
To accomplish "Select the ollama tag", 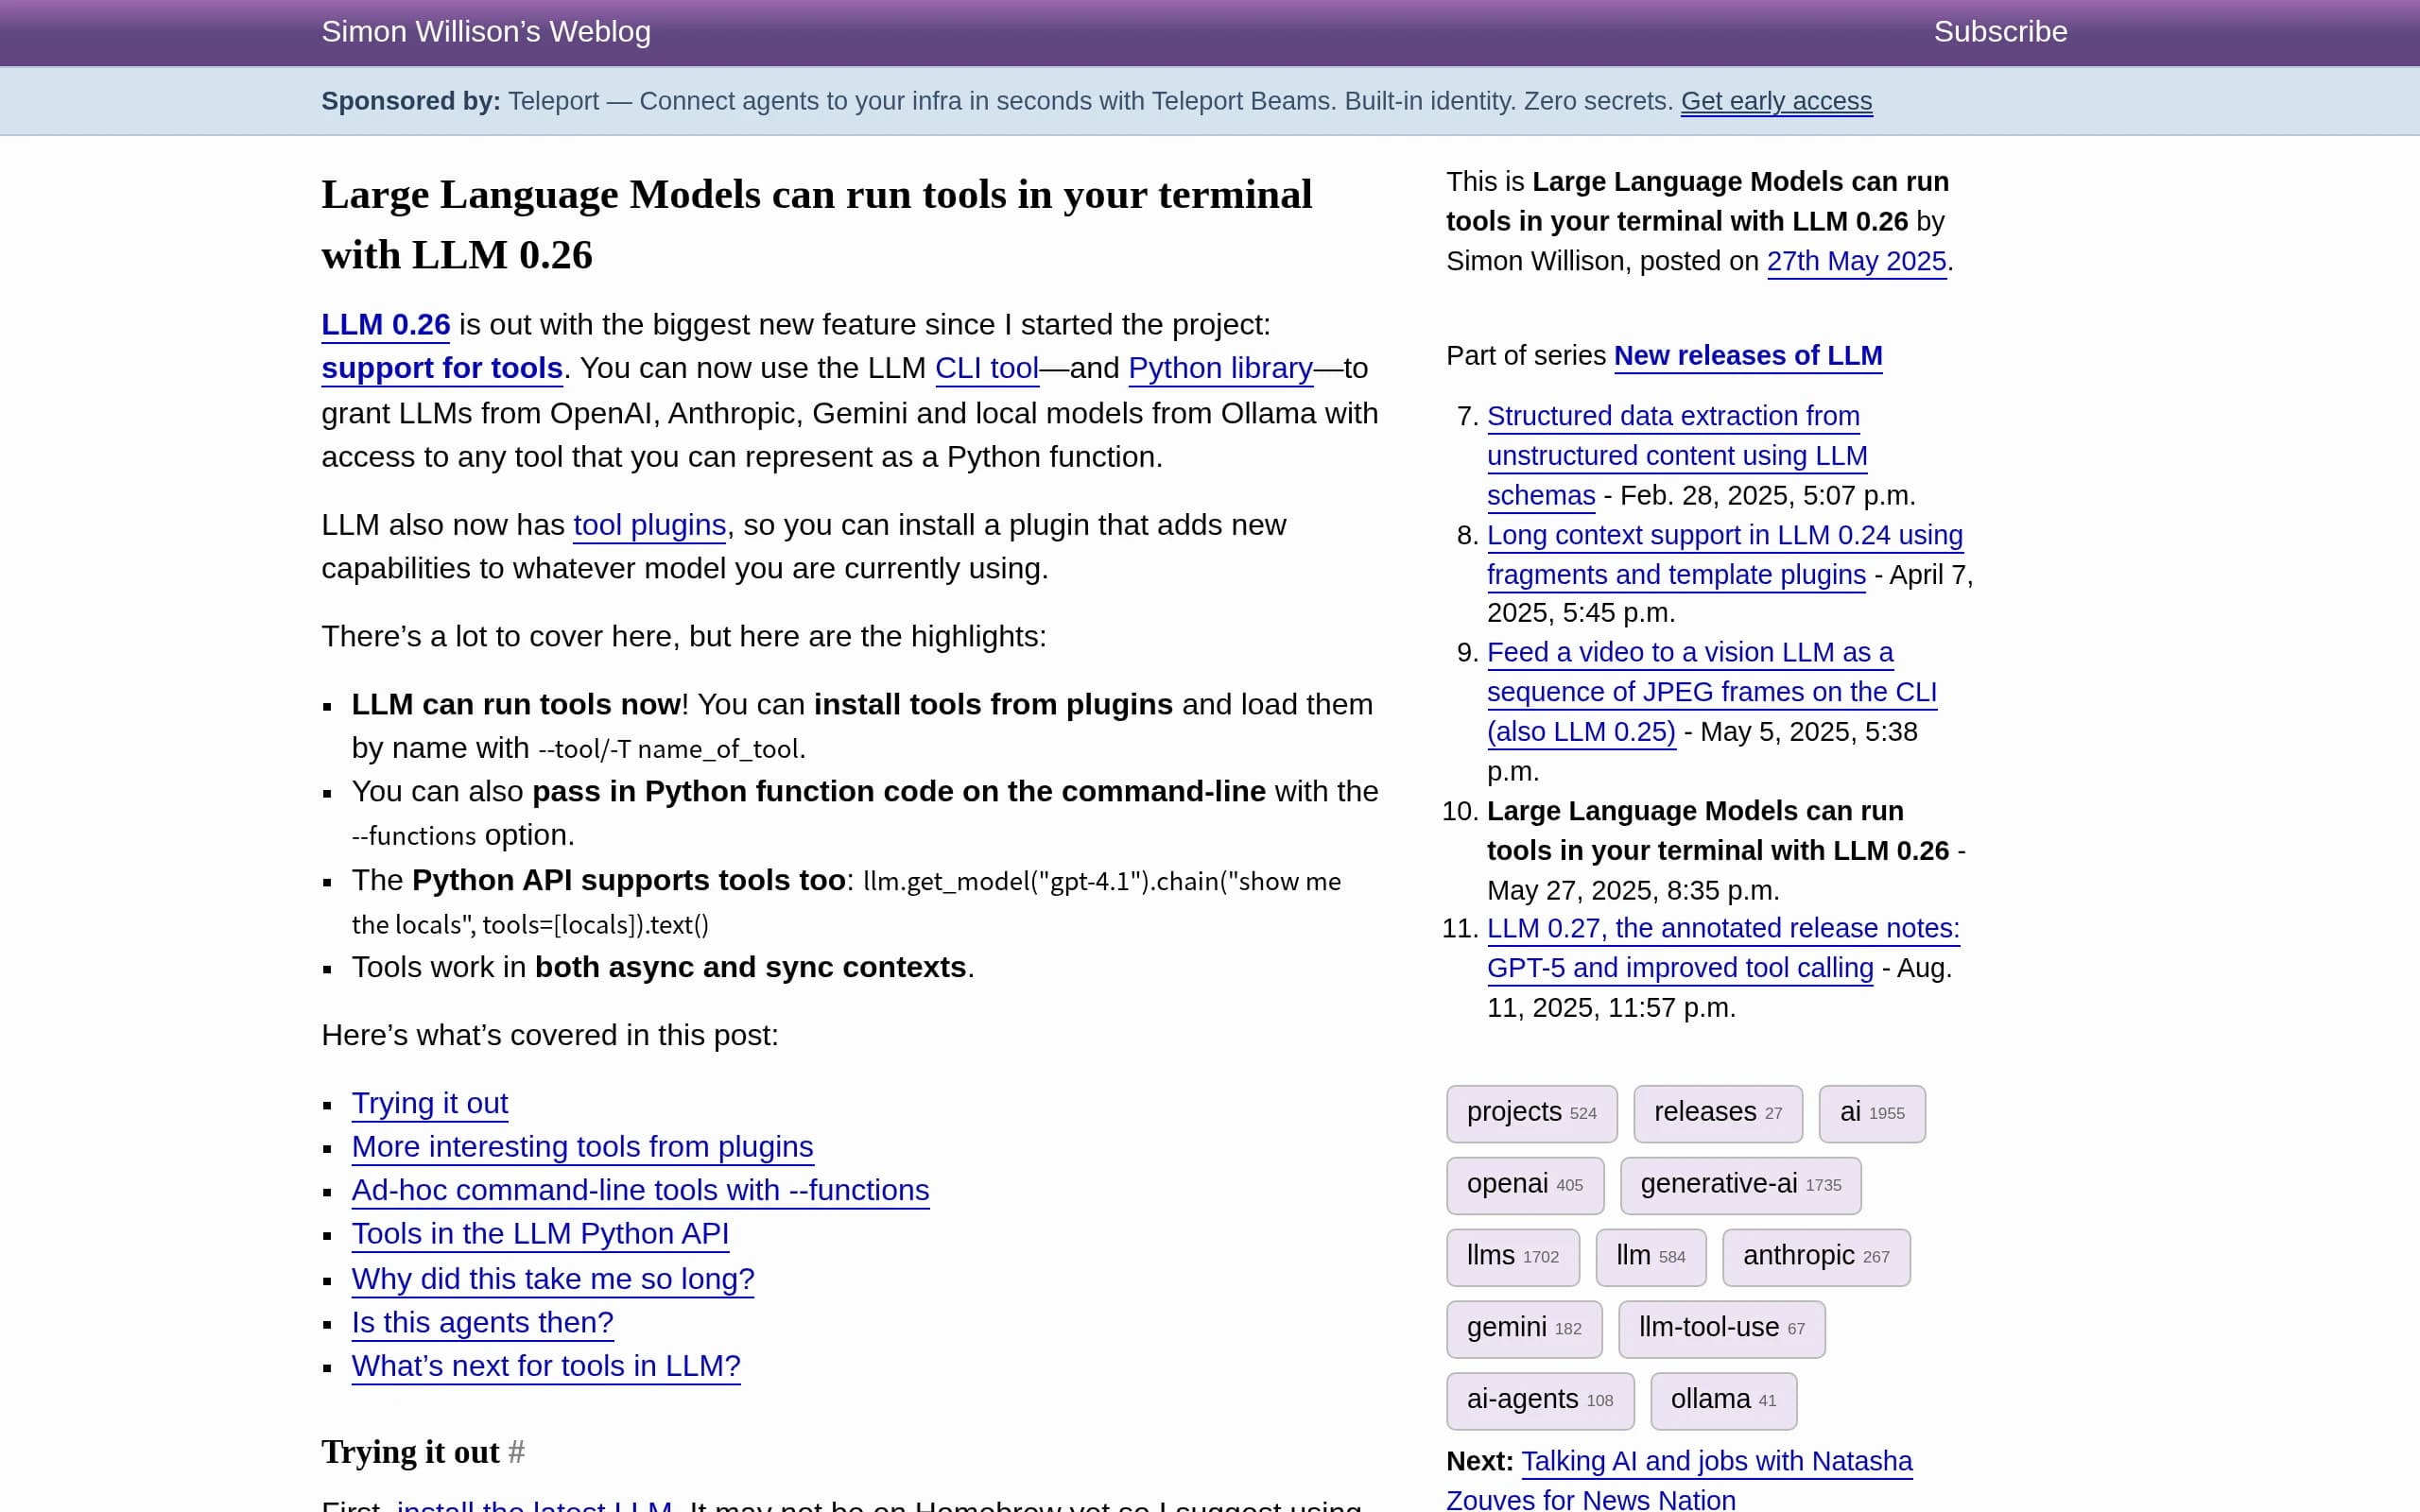I will pos(1722,1401).
